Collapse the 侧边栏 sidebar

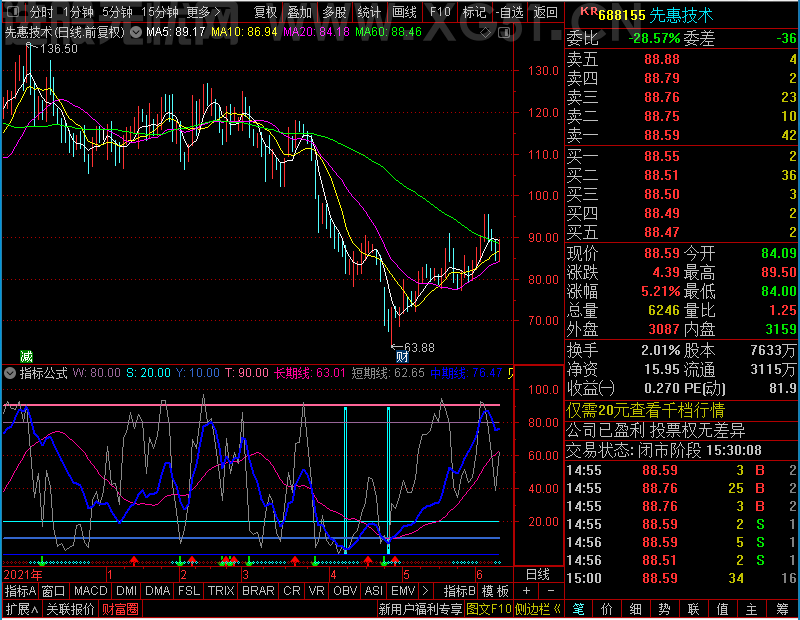538,609
